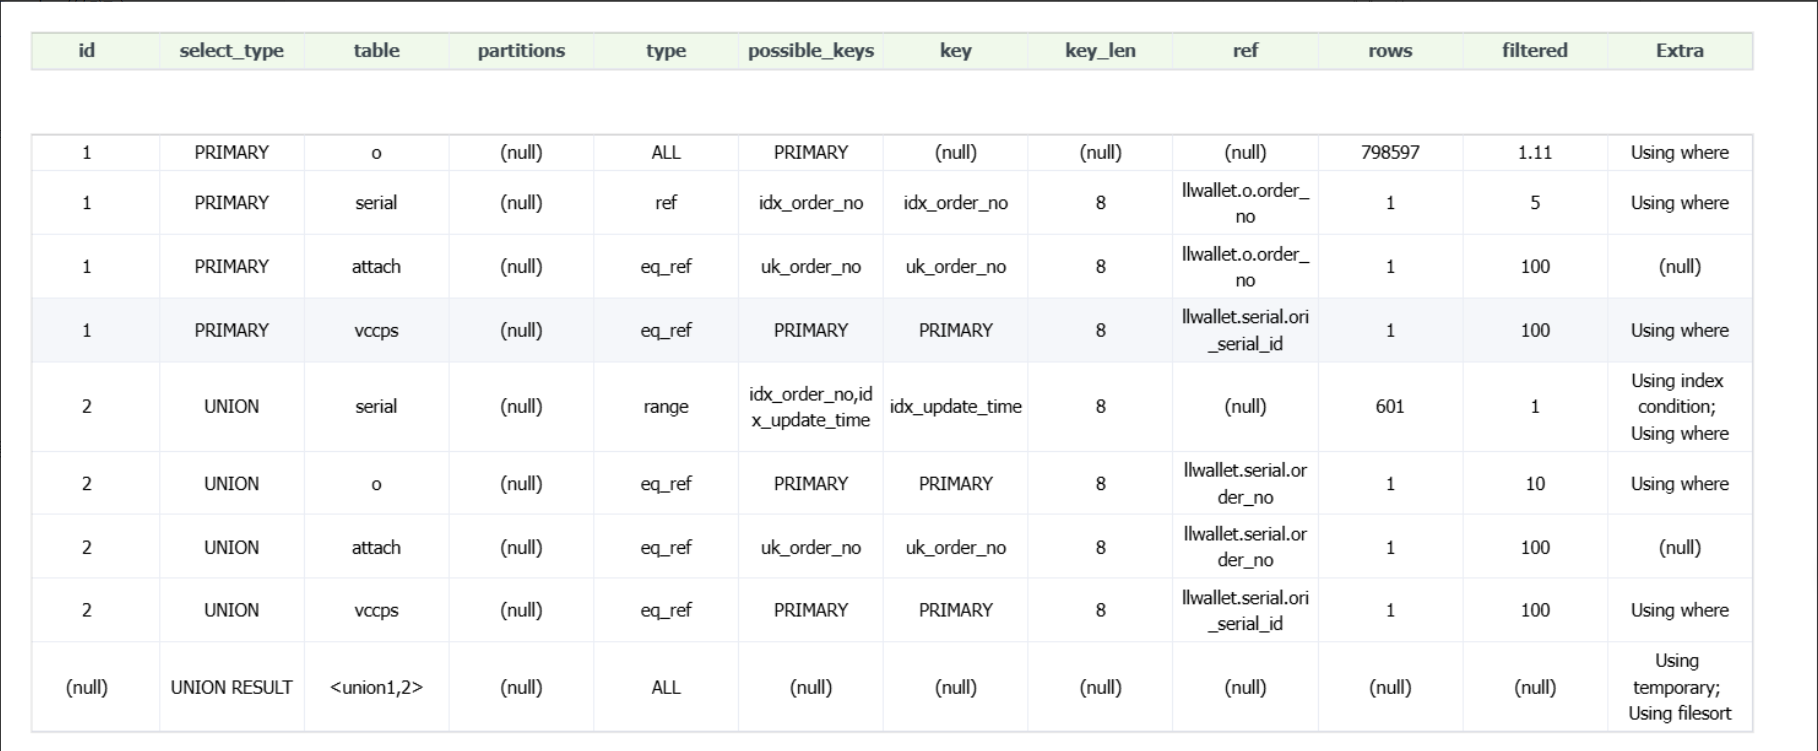Select the 'select_type' column header
The width and height of the screenshot is (1818, 751).
pos(231,51)
